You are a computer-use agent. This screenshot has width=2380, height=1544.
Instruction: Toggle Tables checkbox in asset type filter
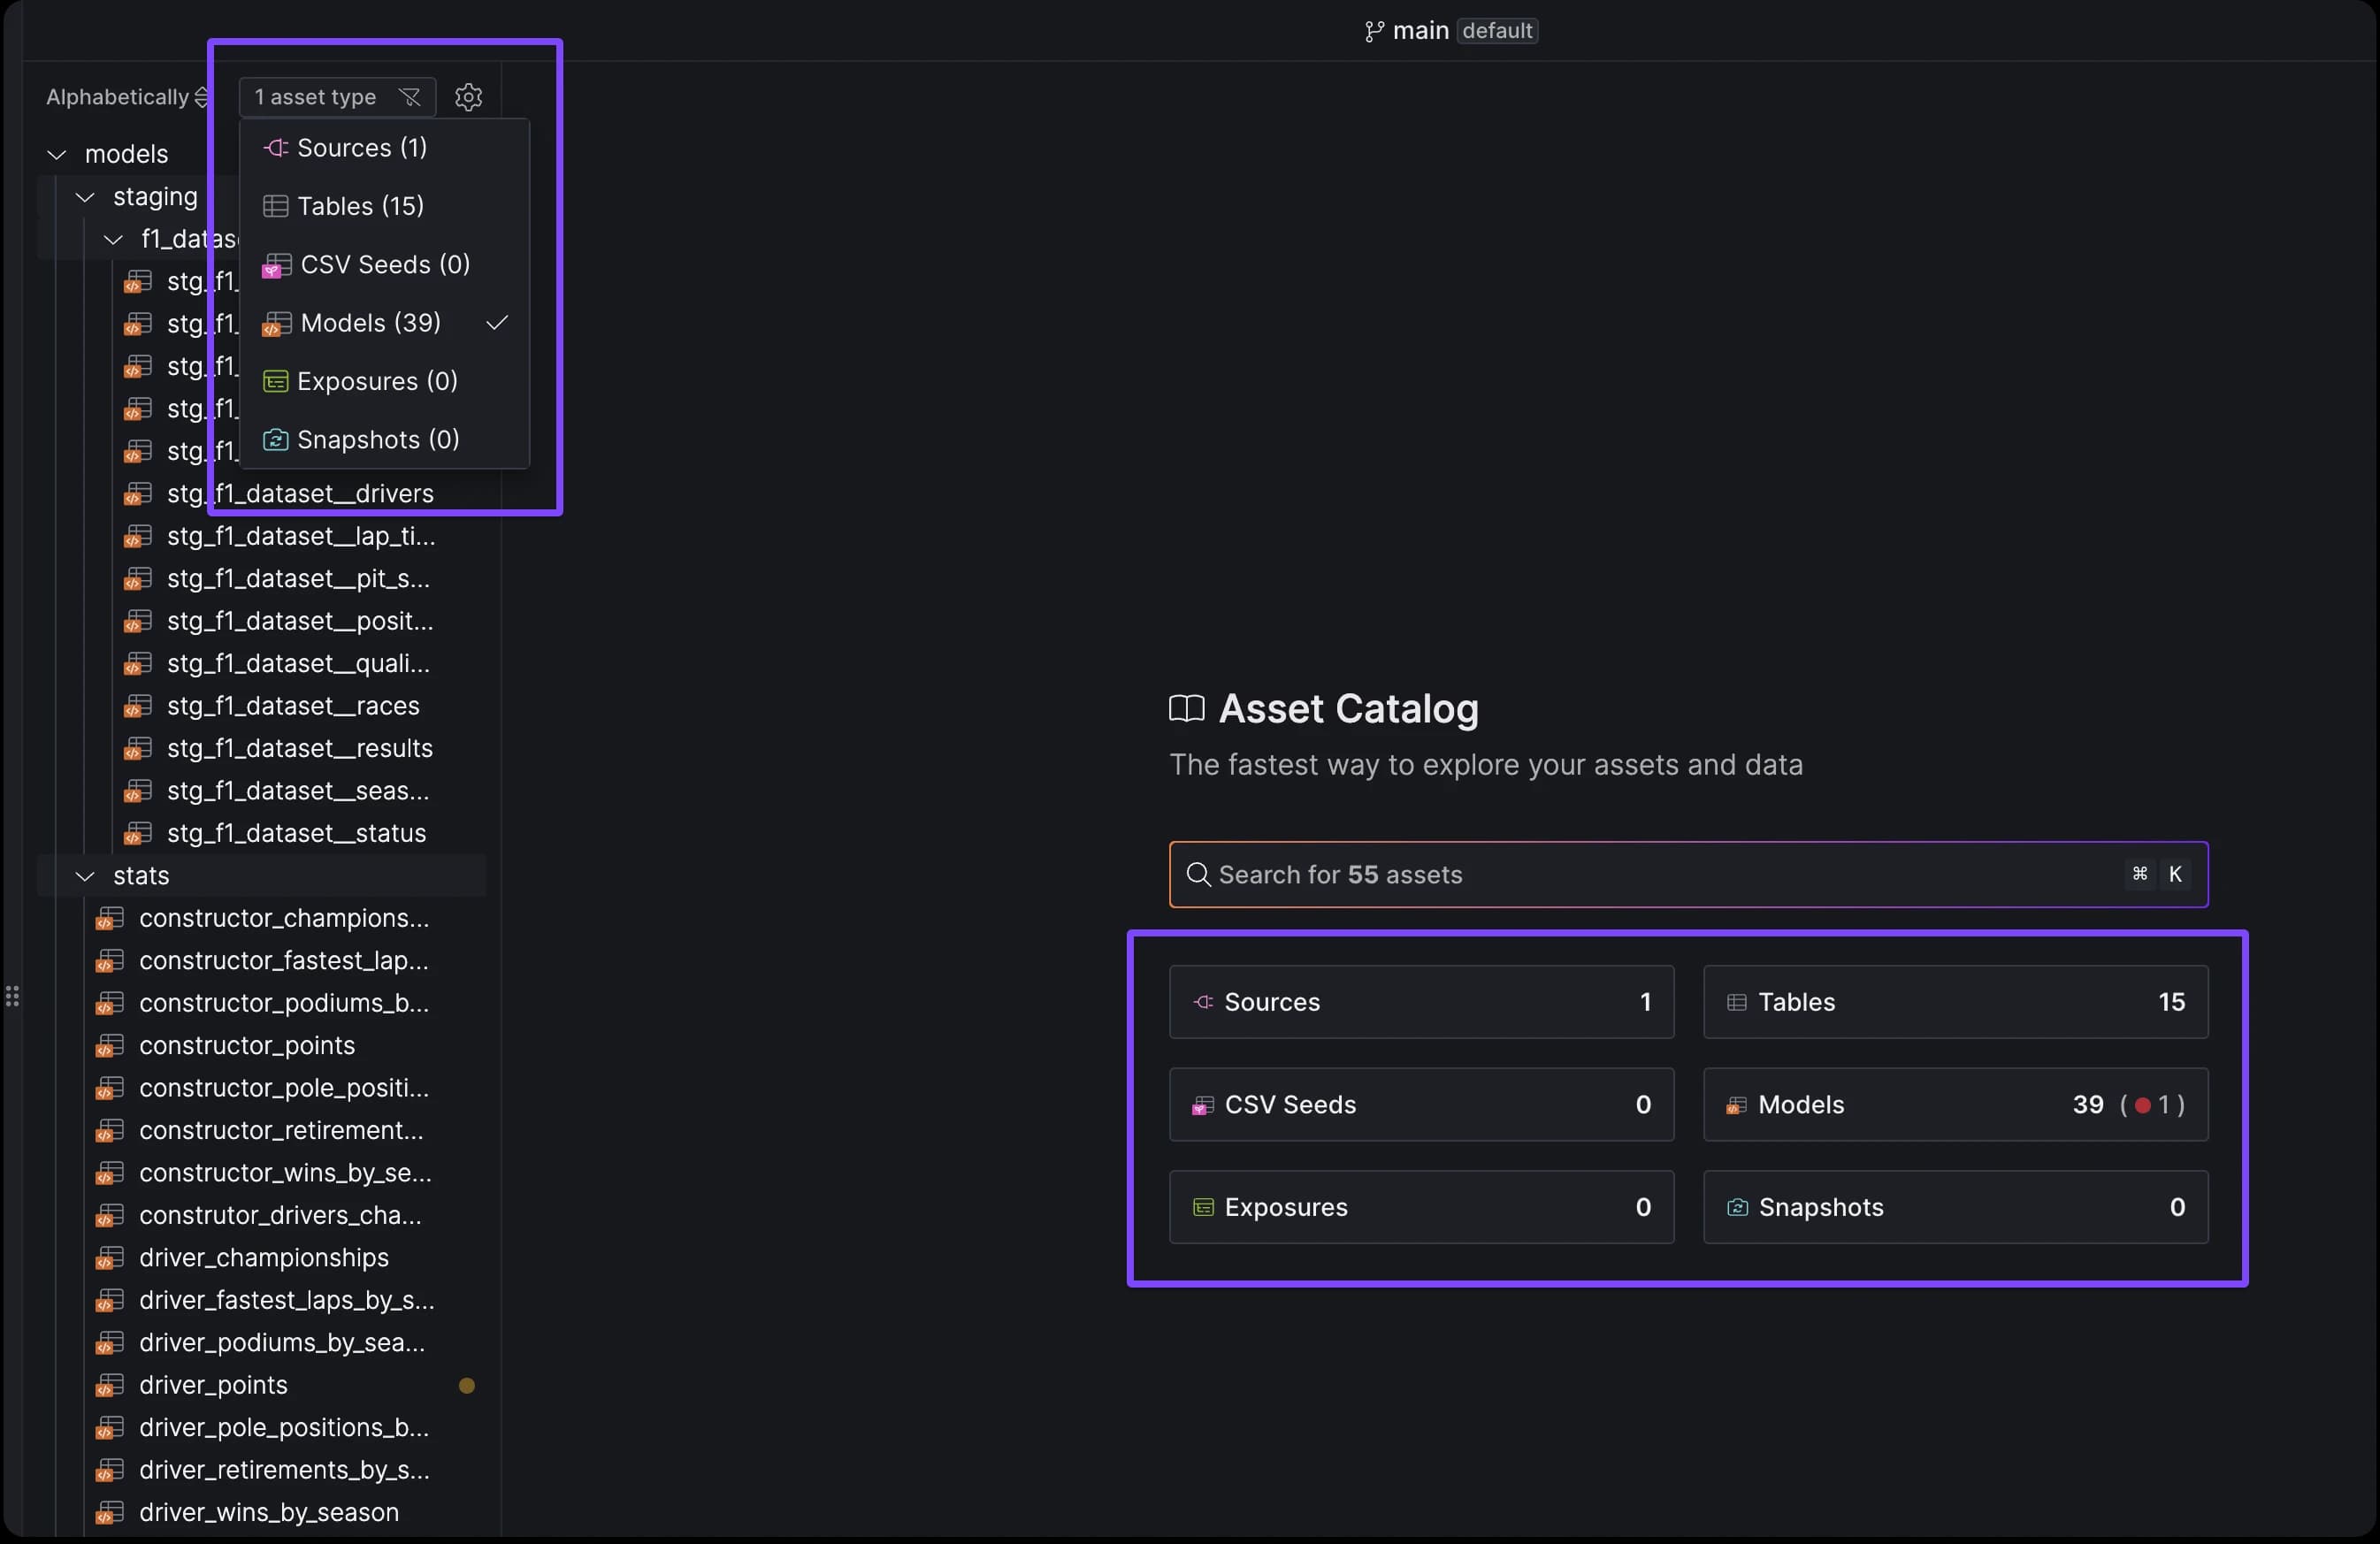tap(359, 206)
